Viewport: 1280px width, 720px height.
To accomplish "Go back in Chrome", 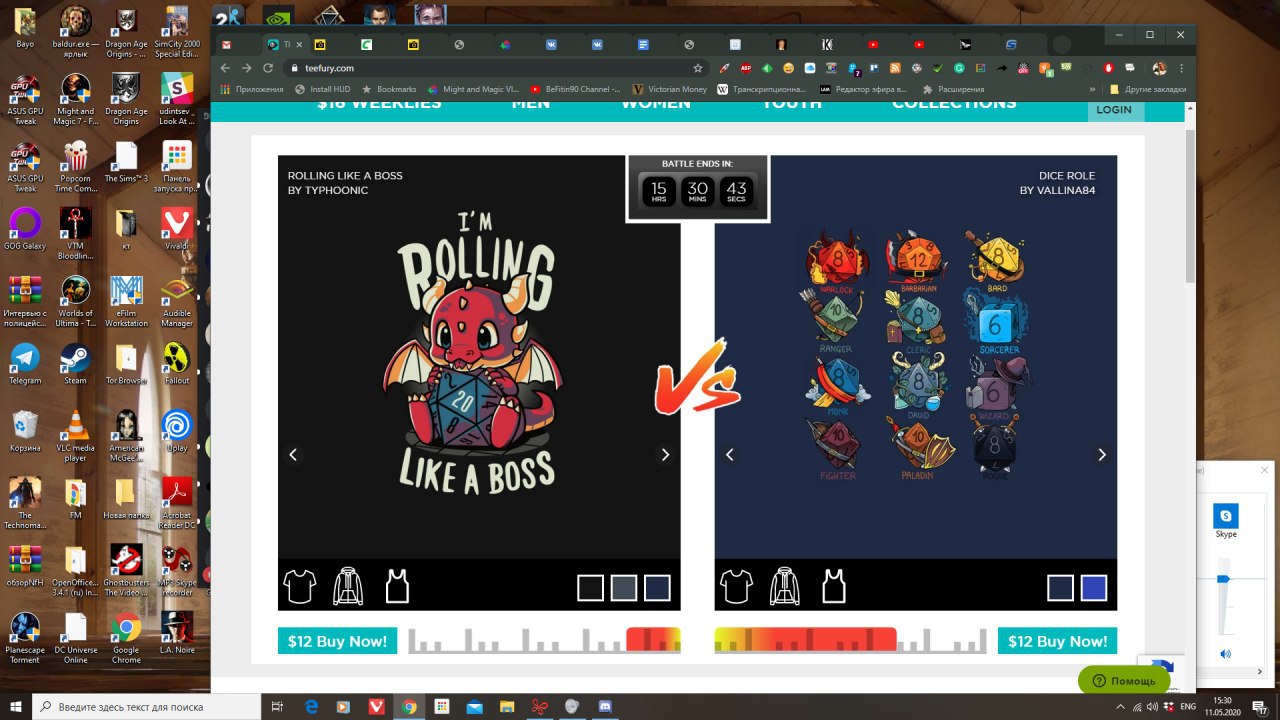I will pos(225,68).
